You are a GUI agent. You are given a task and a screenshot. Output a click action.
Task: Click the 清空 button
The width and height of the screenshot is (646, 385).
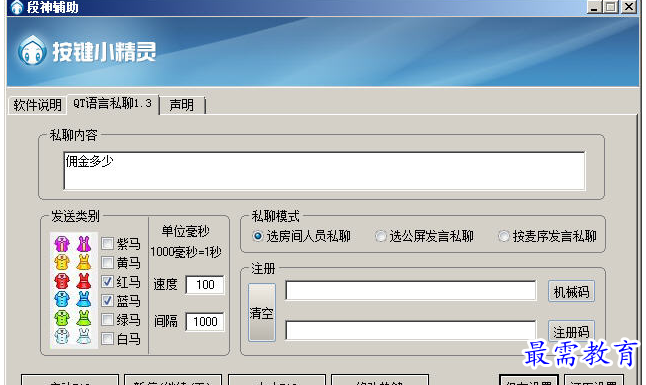point(262,312)
